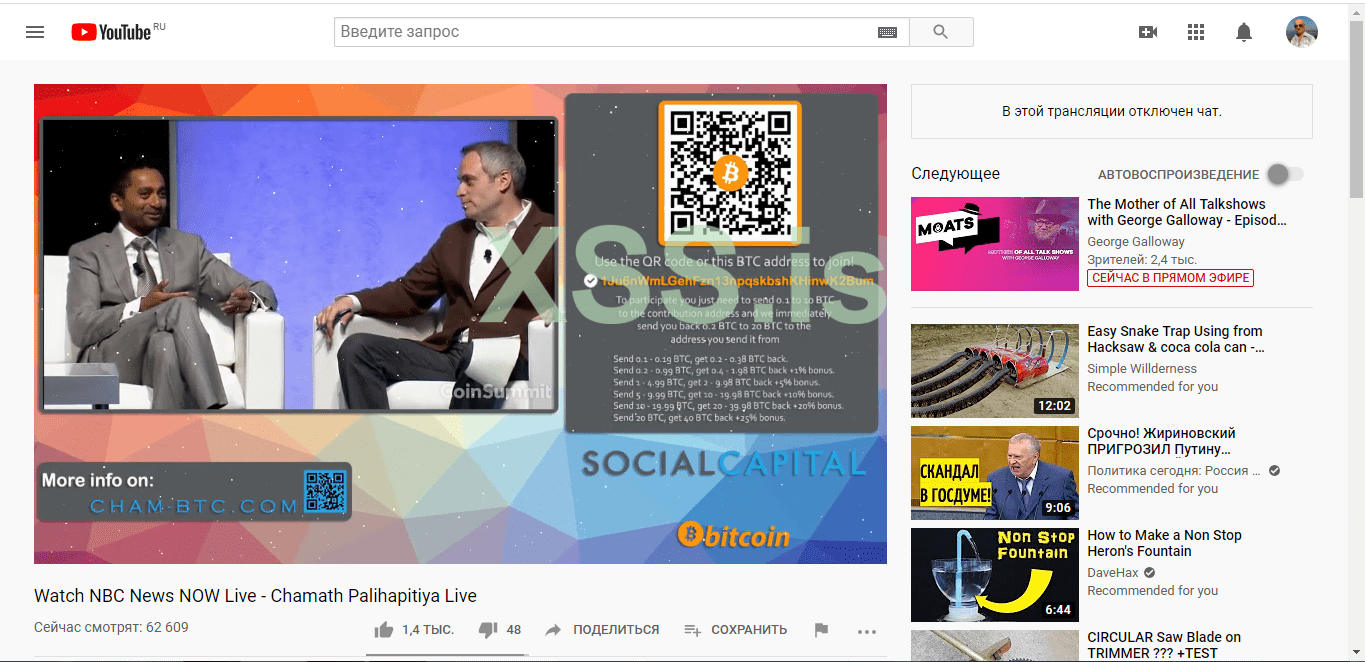Click title The Mother of All Talkshows
Viewport: 1365px width, 662px height.
pyautogui.click(x=1187, y=212)
